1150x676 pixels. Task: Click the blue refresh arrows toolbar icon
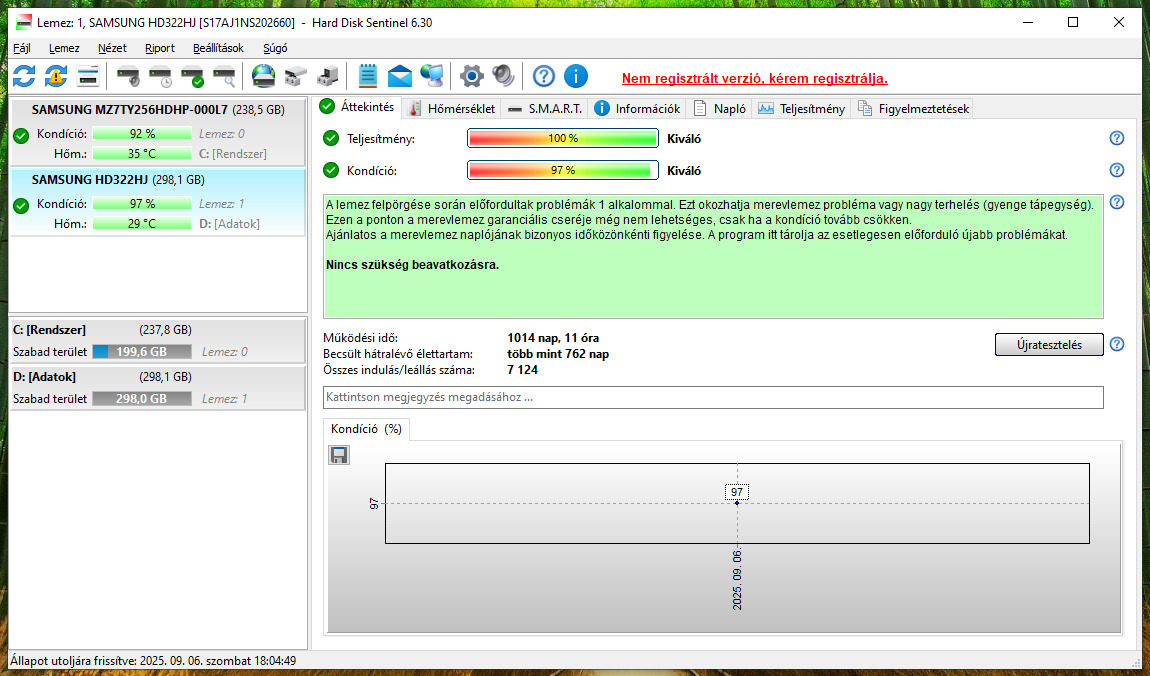[24, 76]
